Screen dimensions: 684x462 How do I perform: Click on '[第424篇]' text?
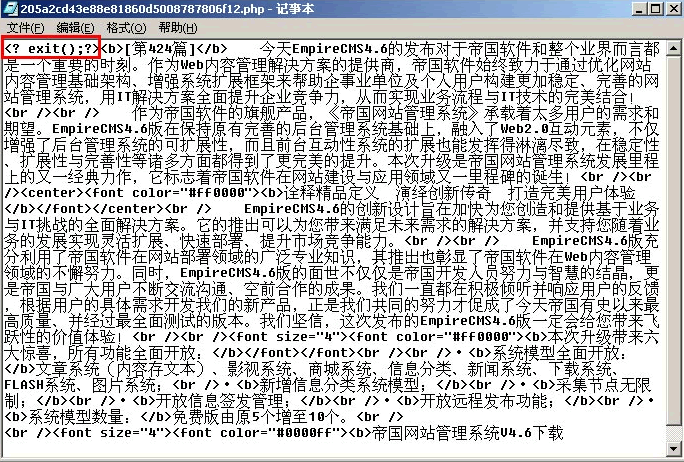point(160,48)
